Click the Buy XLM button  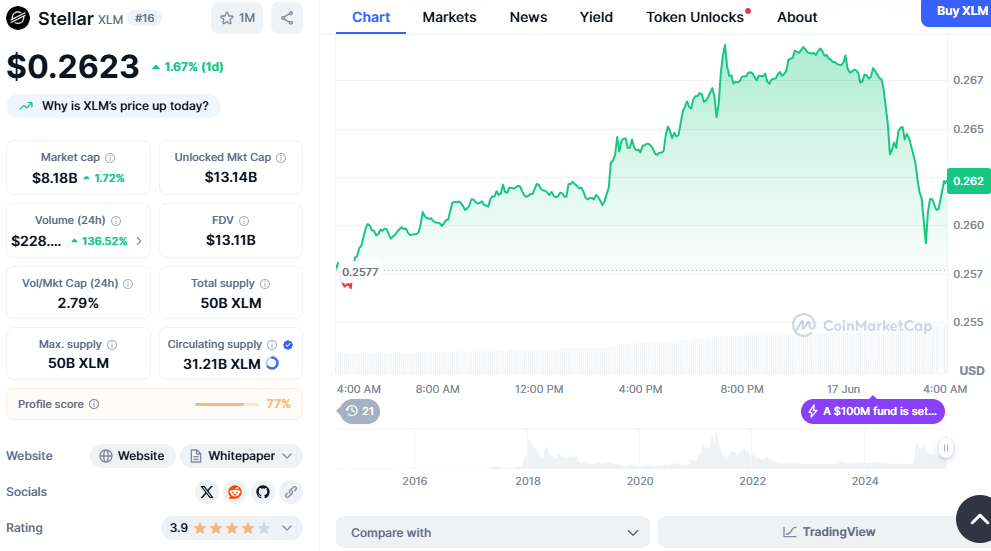957,13
